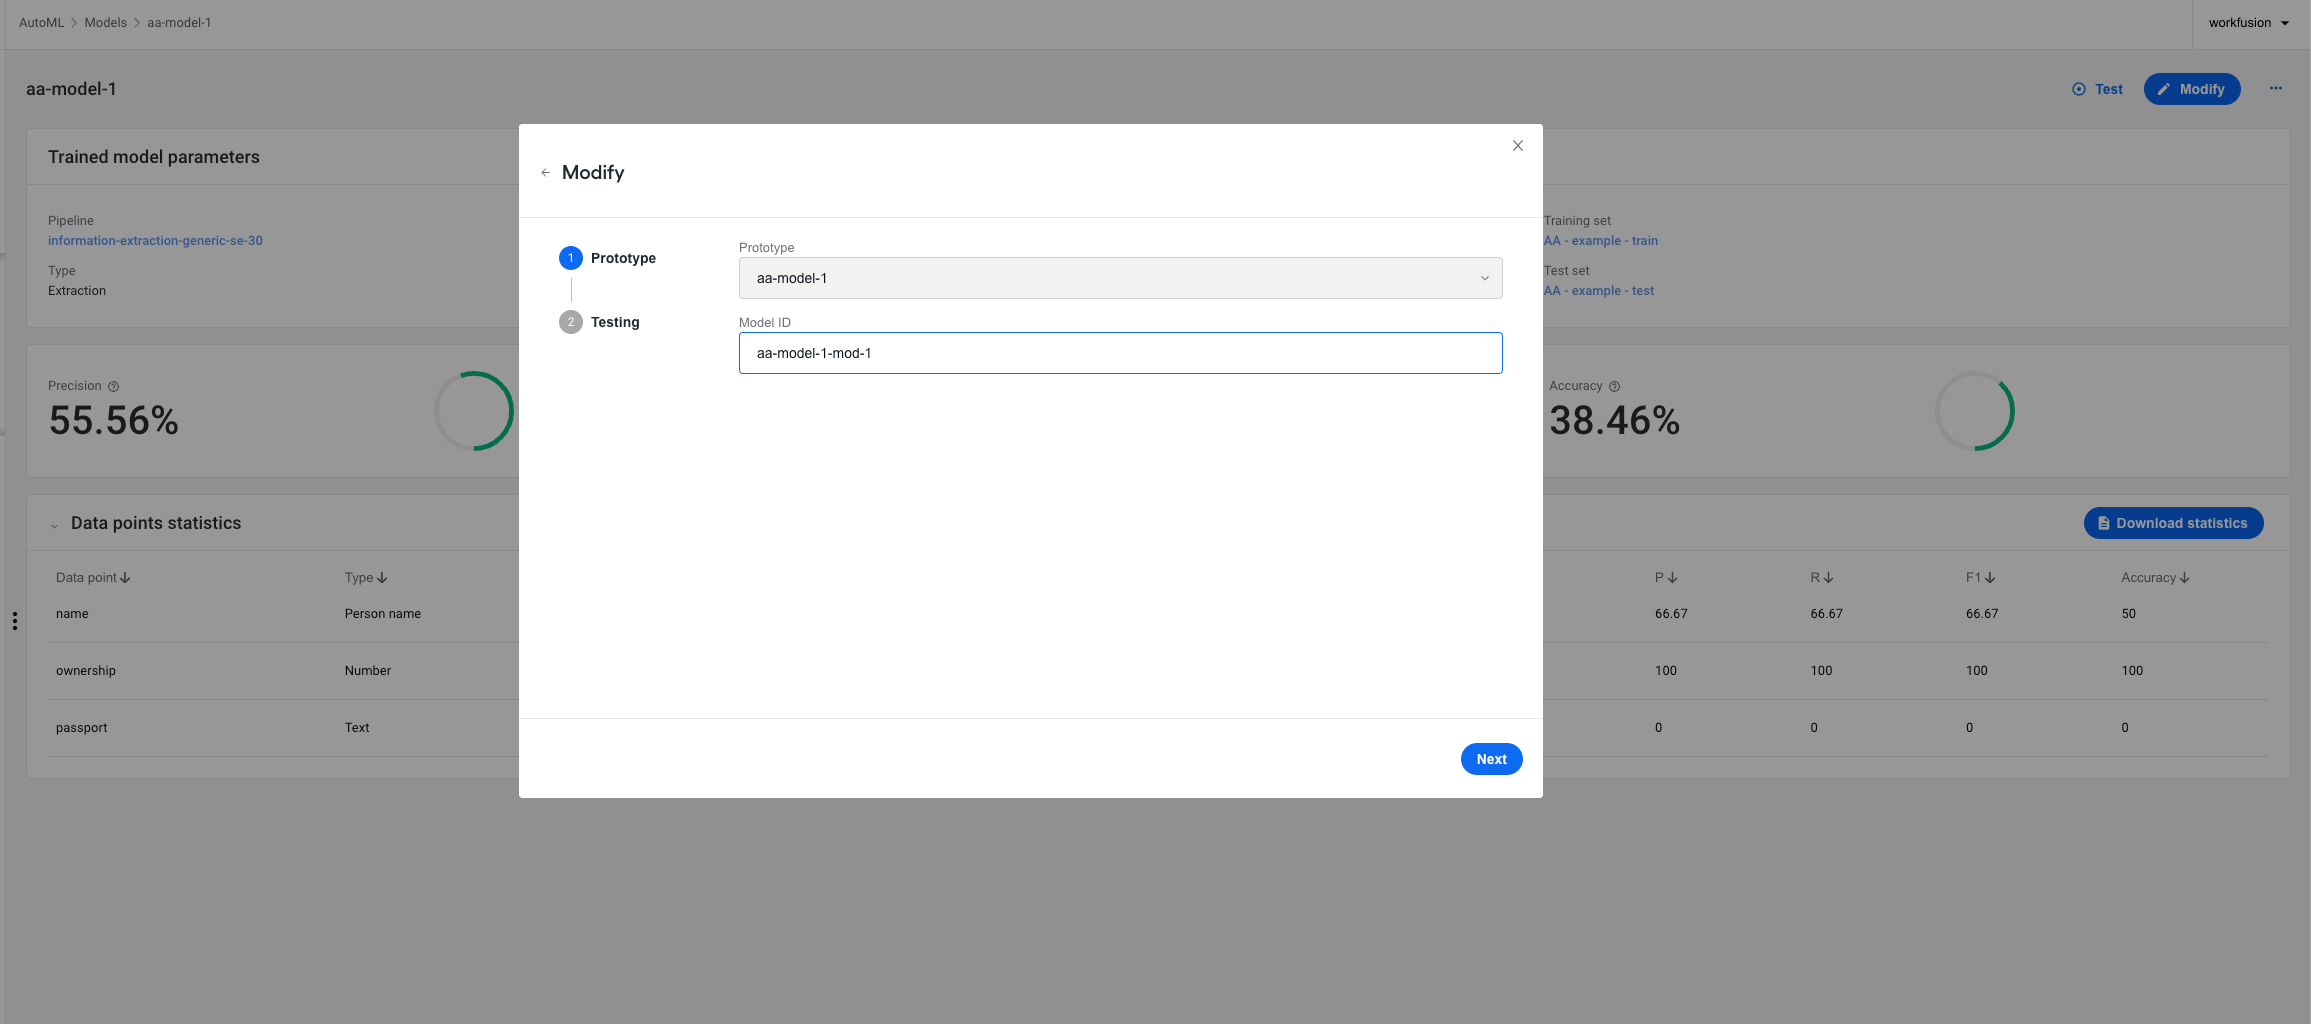The width and height of the screenshot is (2311, 1024).
Task: Sort by R column
Action: click(x=1822, y=578)
